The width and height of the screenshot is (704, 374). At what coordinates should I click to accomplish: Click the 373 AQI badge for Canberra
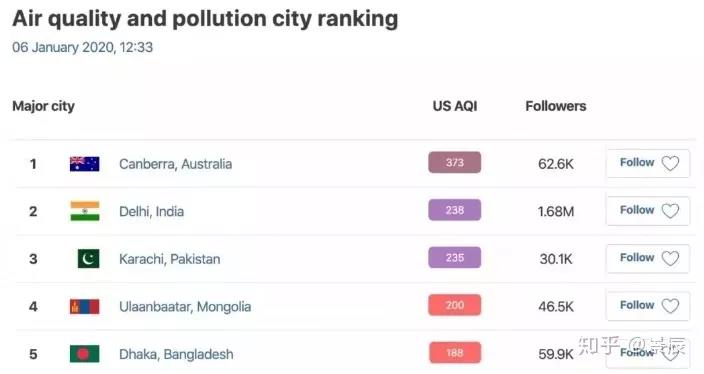(454, 163)
